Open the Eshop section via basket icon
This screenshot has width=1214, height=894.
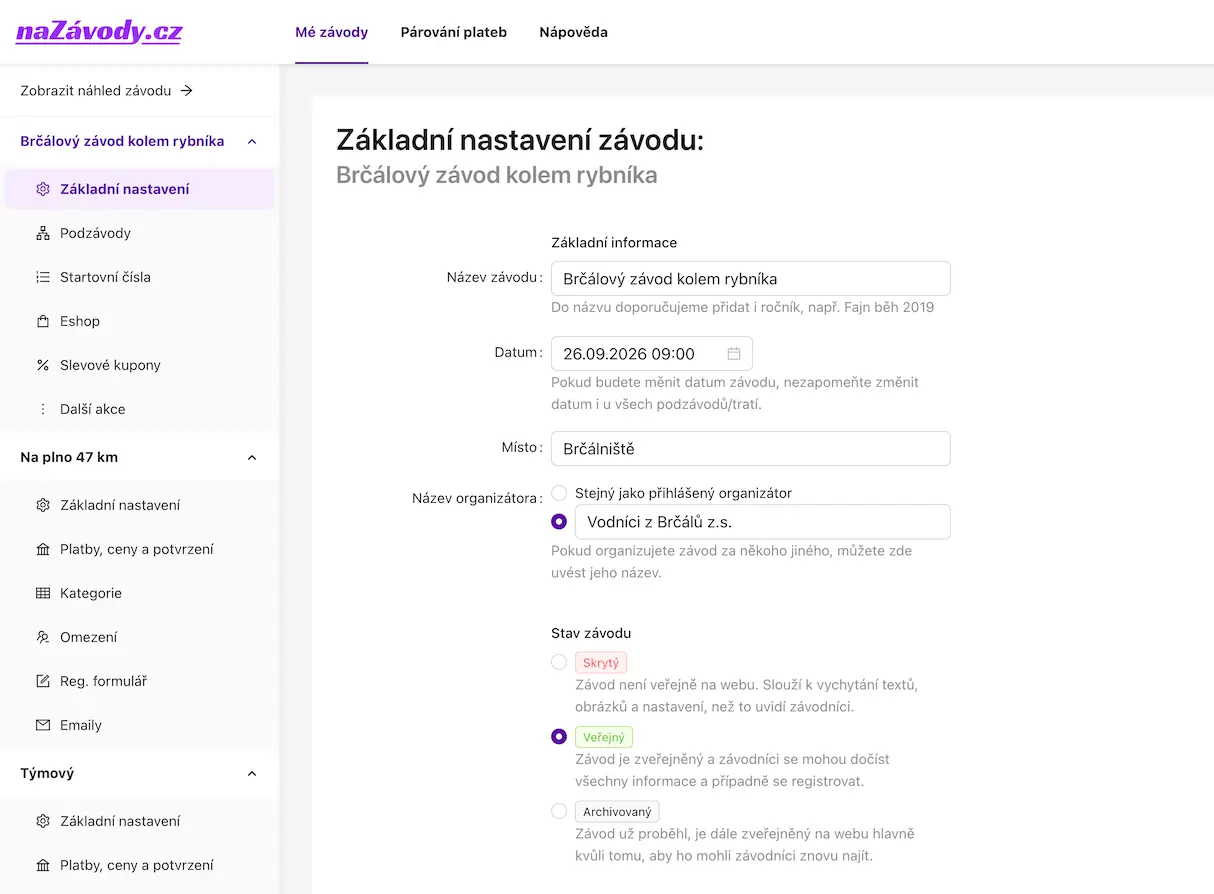click(x=41, y=321)
